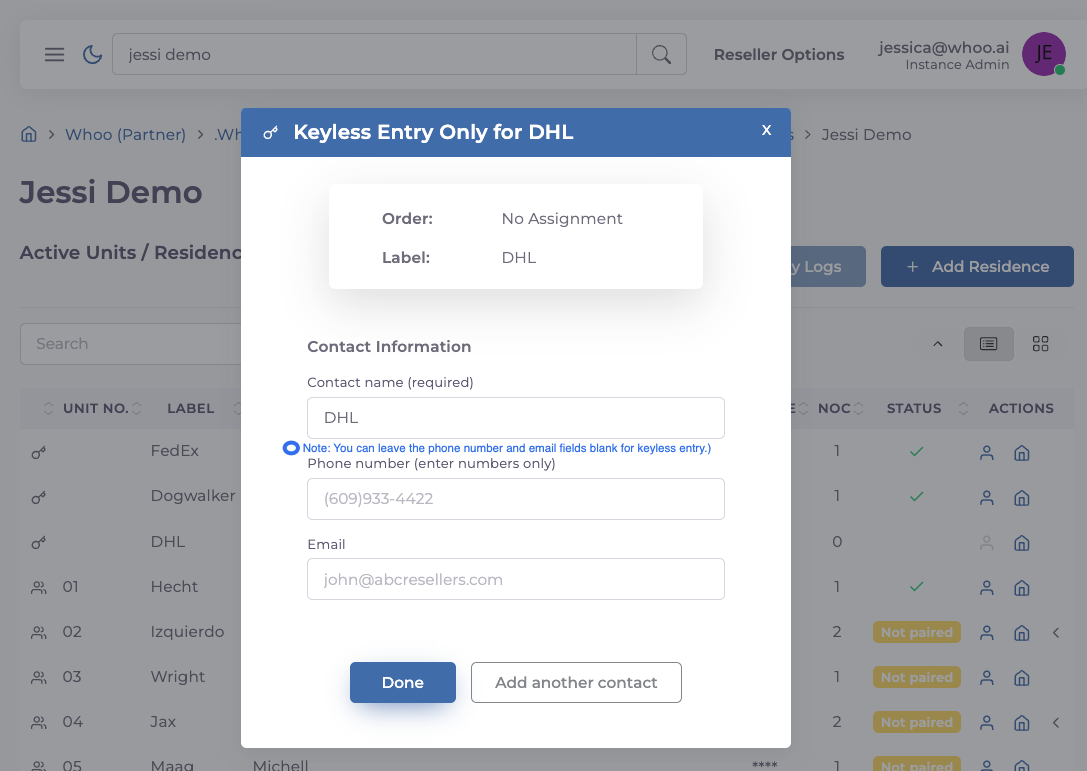
Task: Click the Hecht label cell
Action: click(174, 587)
